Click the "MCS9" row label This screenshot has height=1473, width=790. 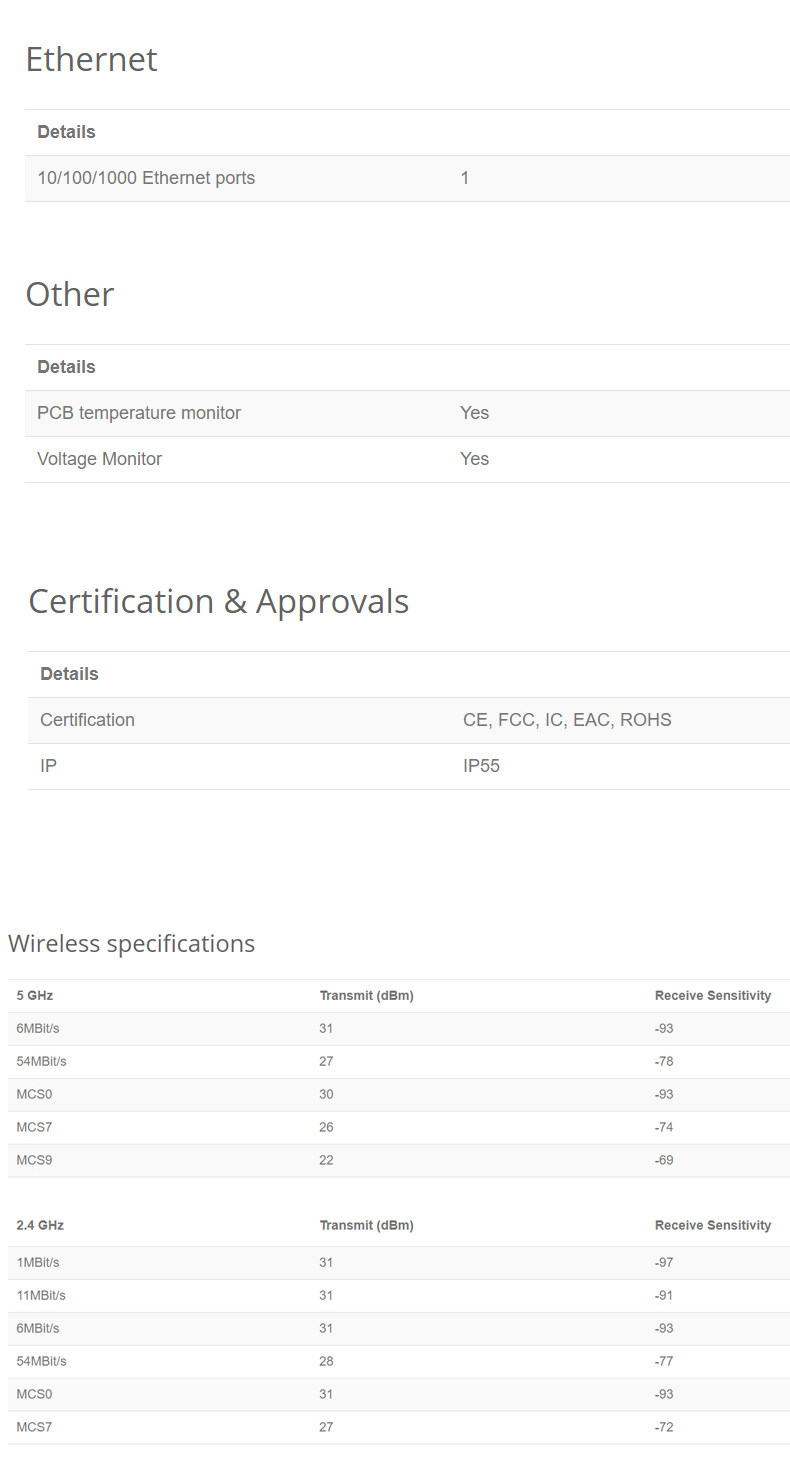click(34, 1161)
